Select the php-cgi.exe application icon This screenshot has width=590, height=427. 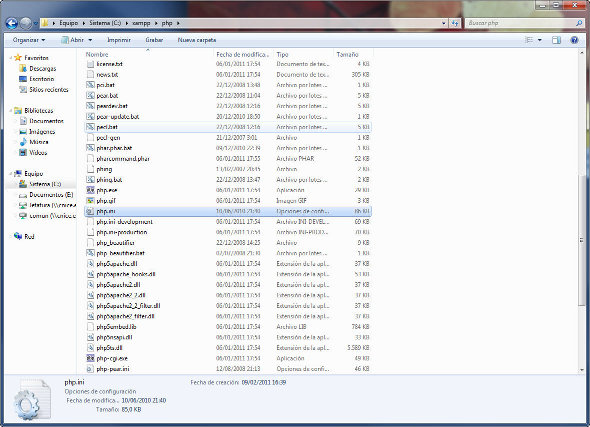[x=90, y=359]
